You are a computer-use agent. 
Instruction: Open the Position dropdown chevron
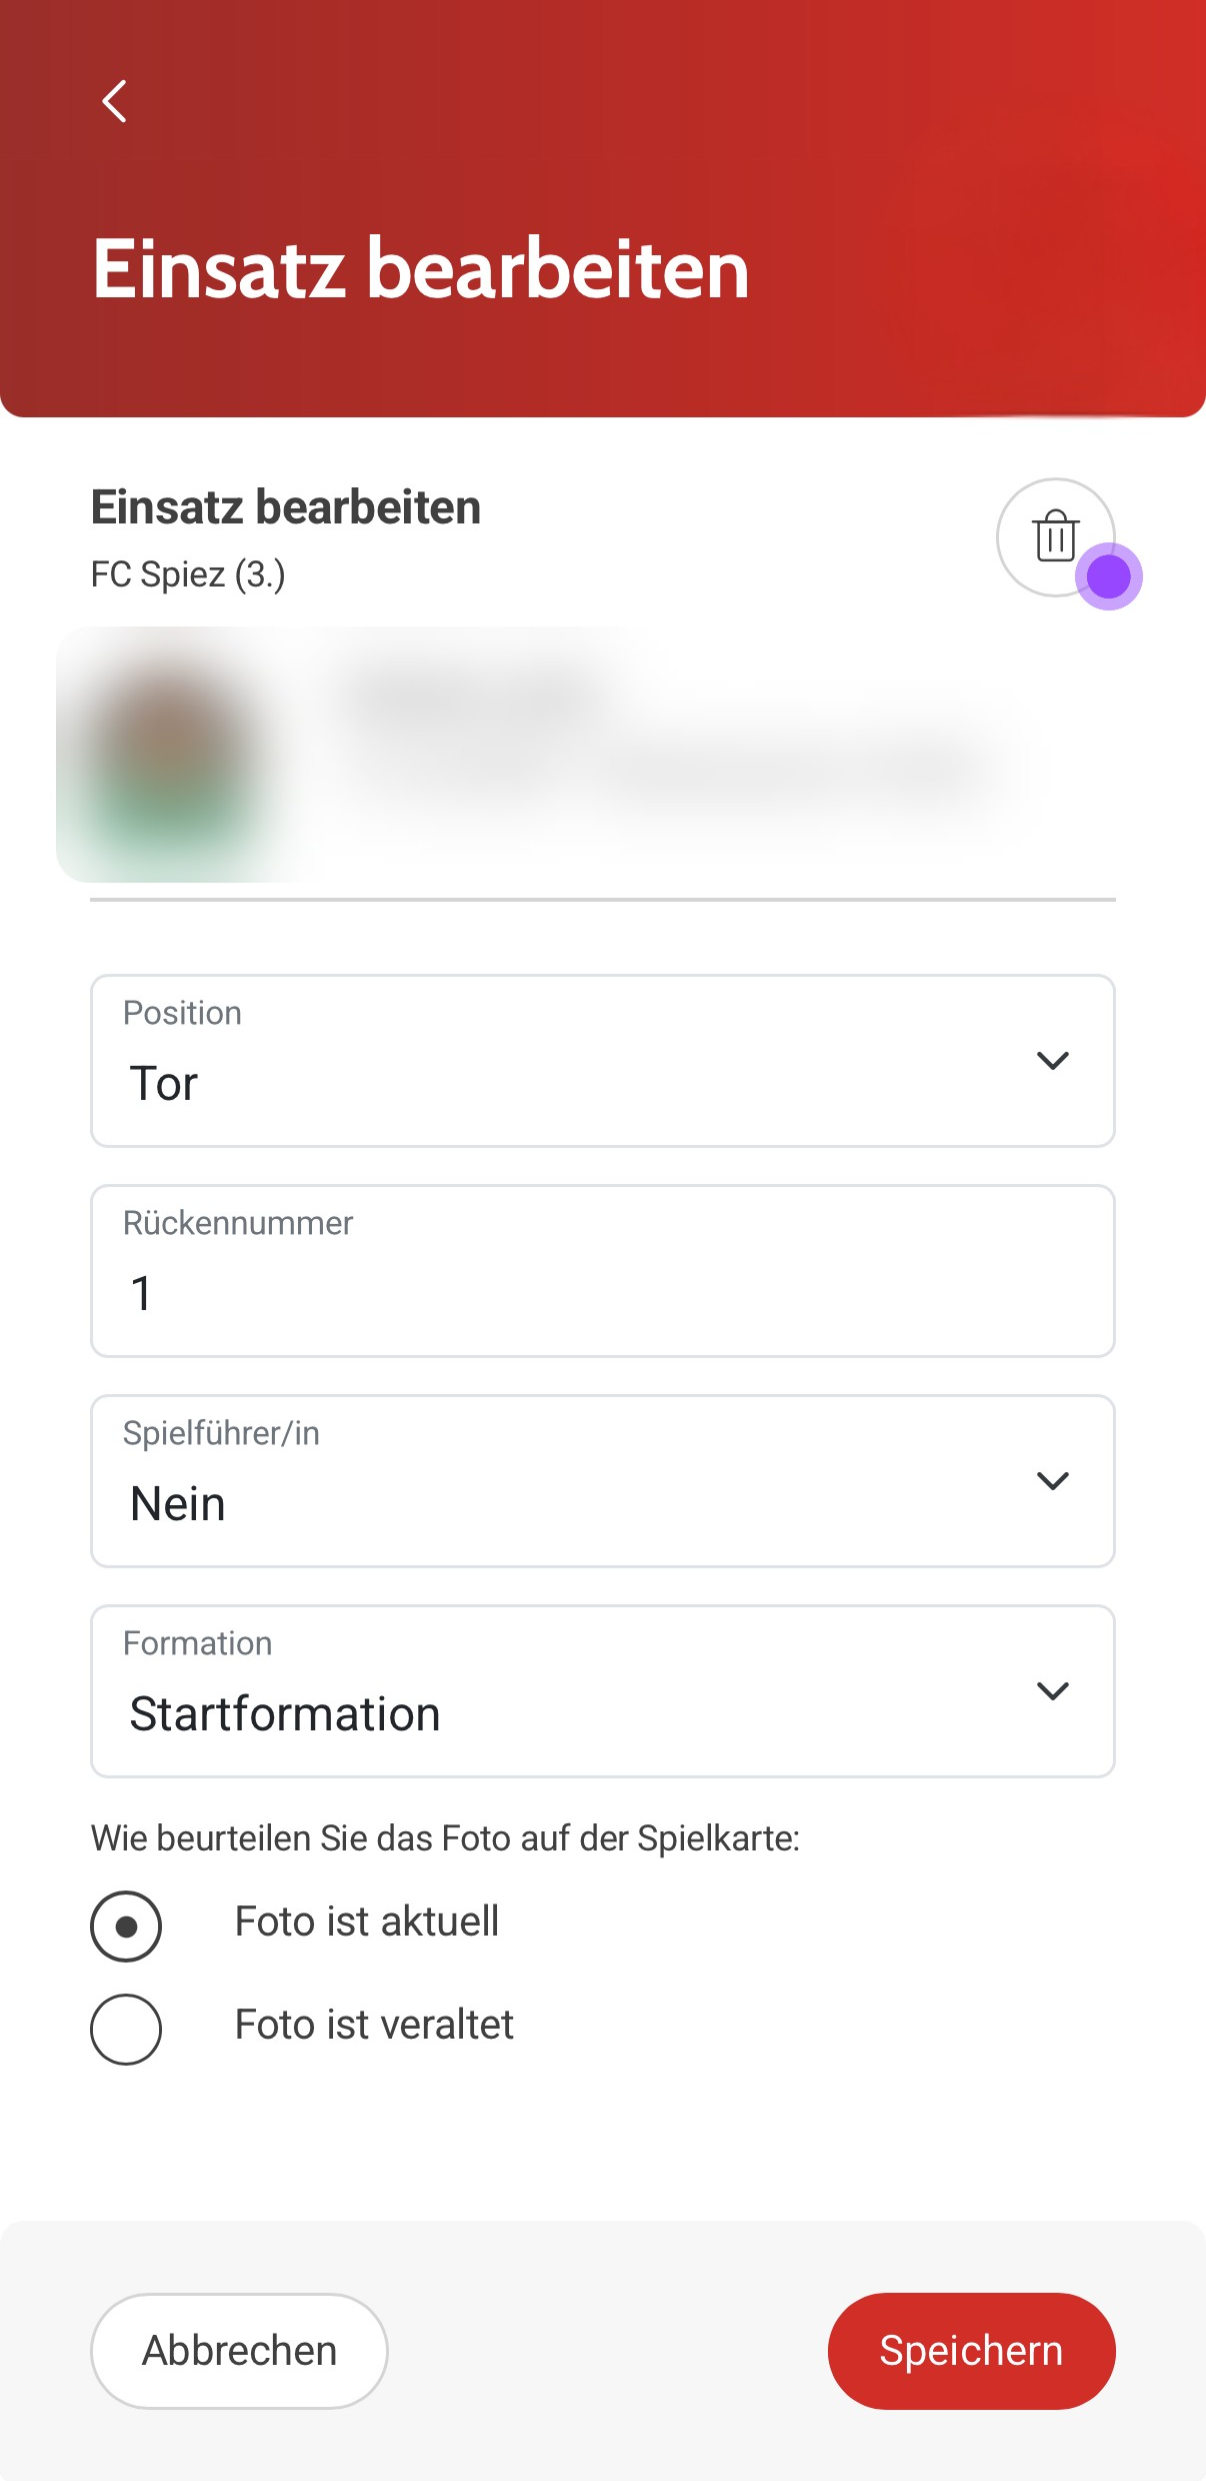coord(1053,1061)
